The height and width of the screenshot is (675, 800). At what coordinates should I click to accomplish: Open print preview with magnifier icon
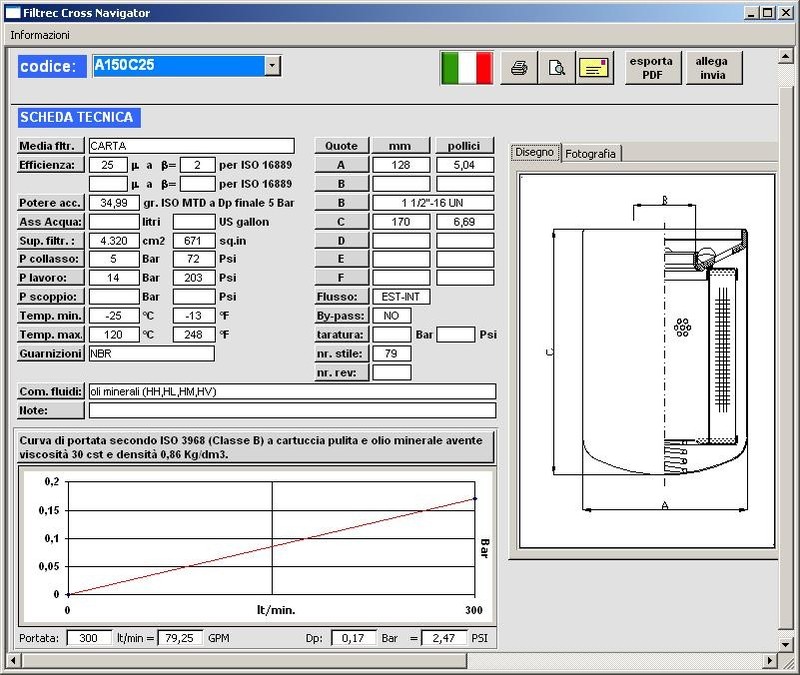556,68
